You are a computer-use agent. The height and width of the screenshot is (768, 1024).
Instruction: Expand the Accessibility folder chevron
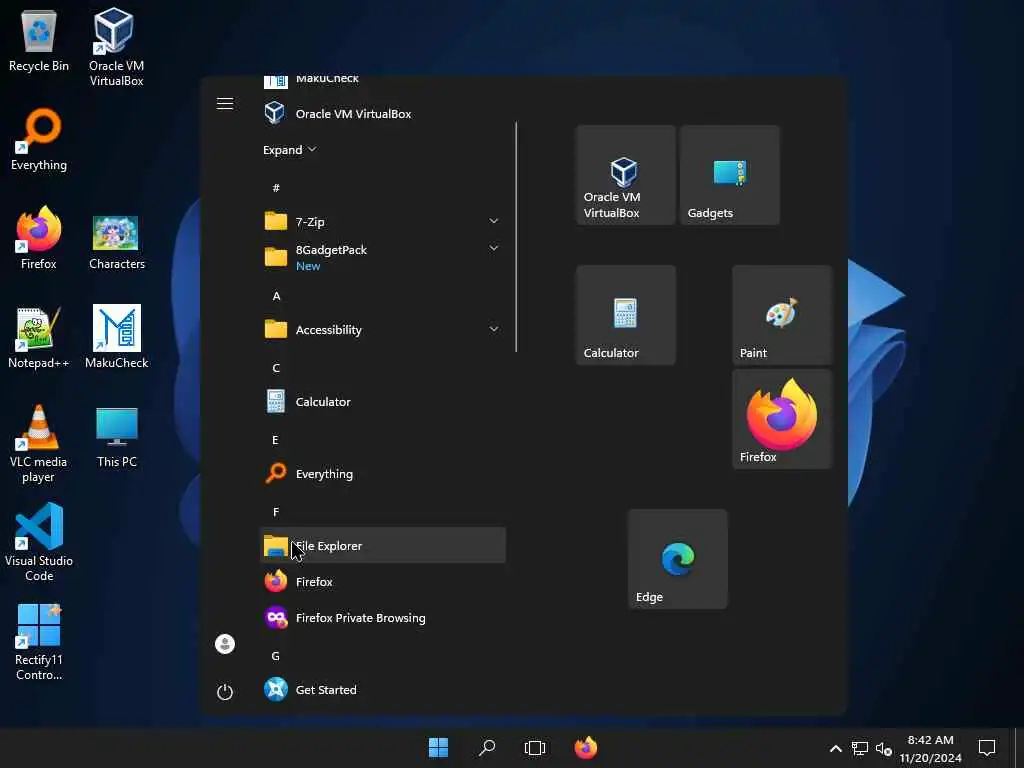tap(494, 330)
